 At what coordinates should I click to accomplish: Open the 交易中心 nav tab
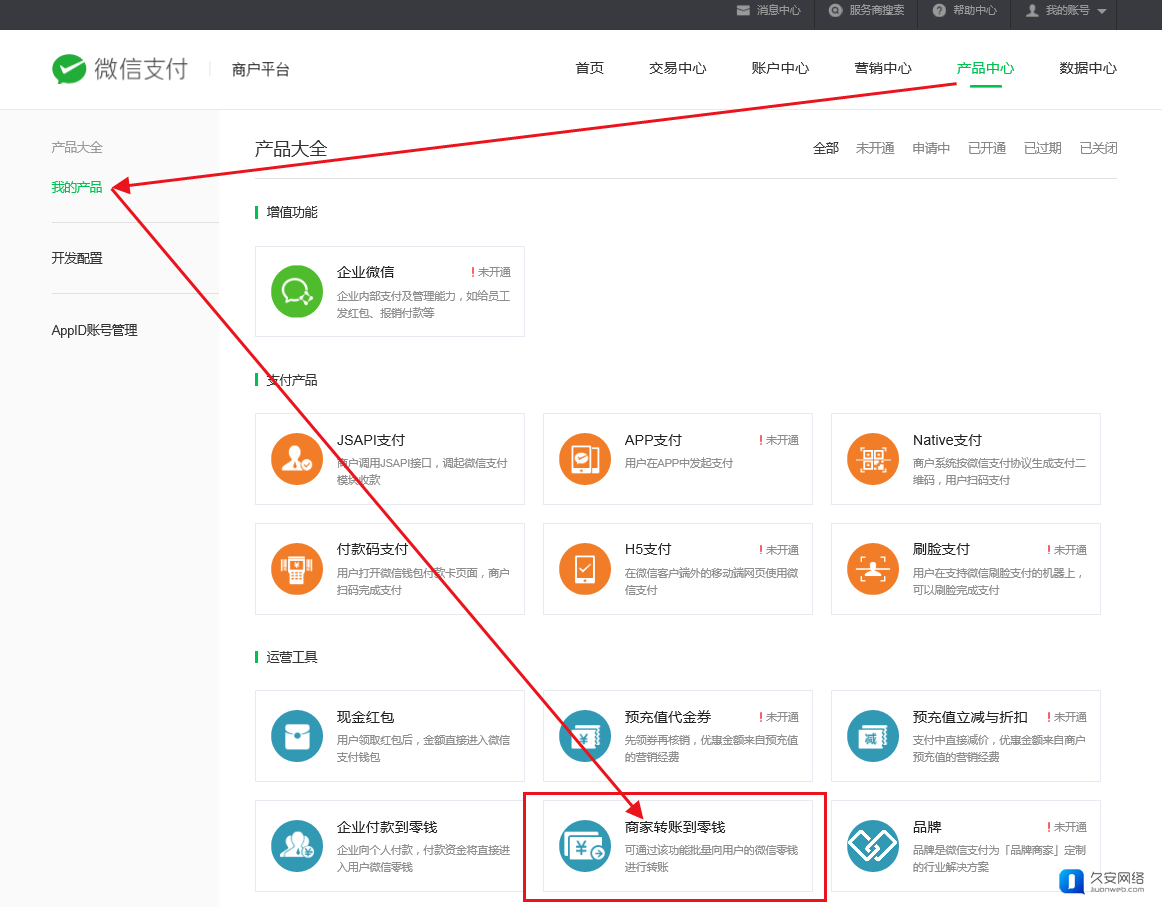tap(677, 68)
